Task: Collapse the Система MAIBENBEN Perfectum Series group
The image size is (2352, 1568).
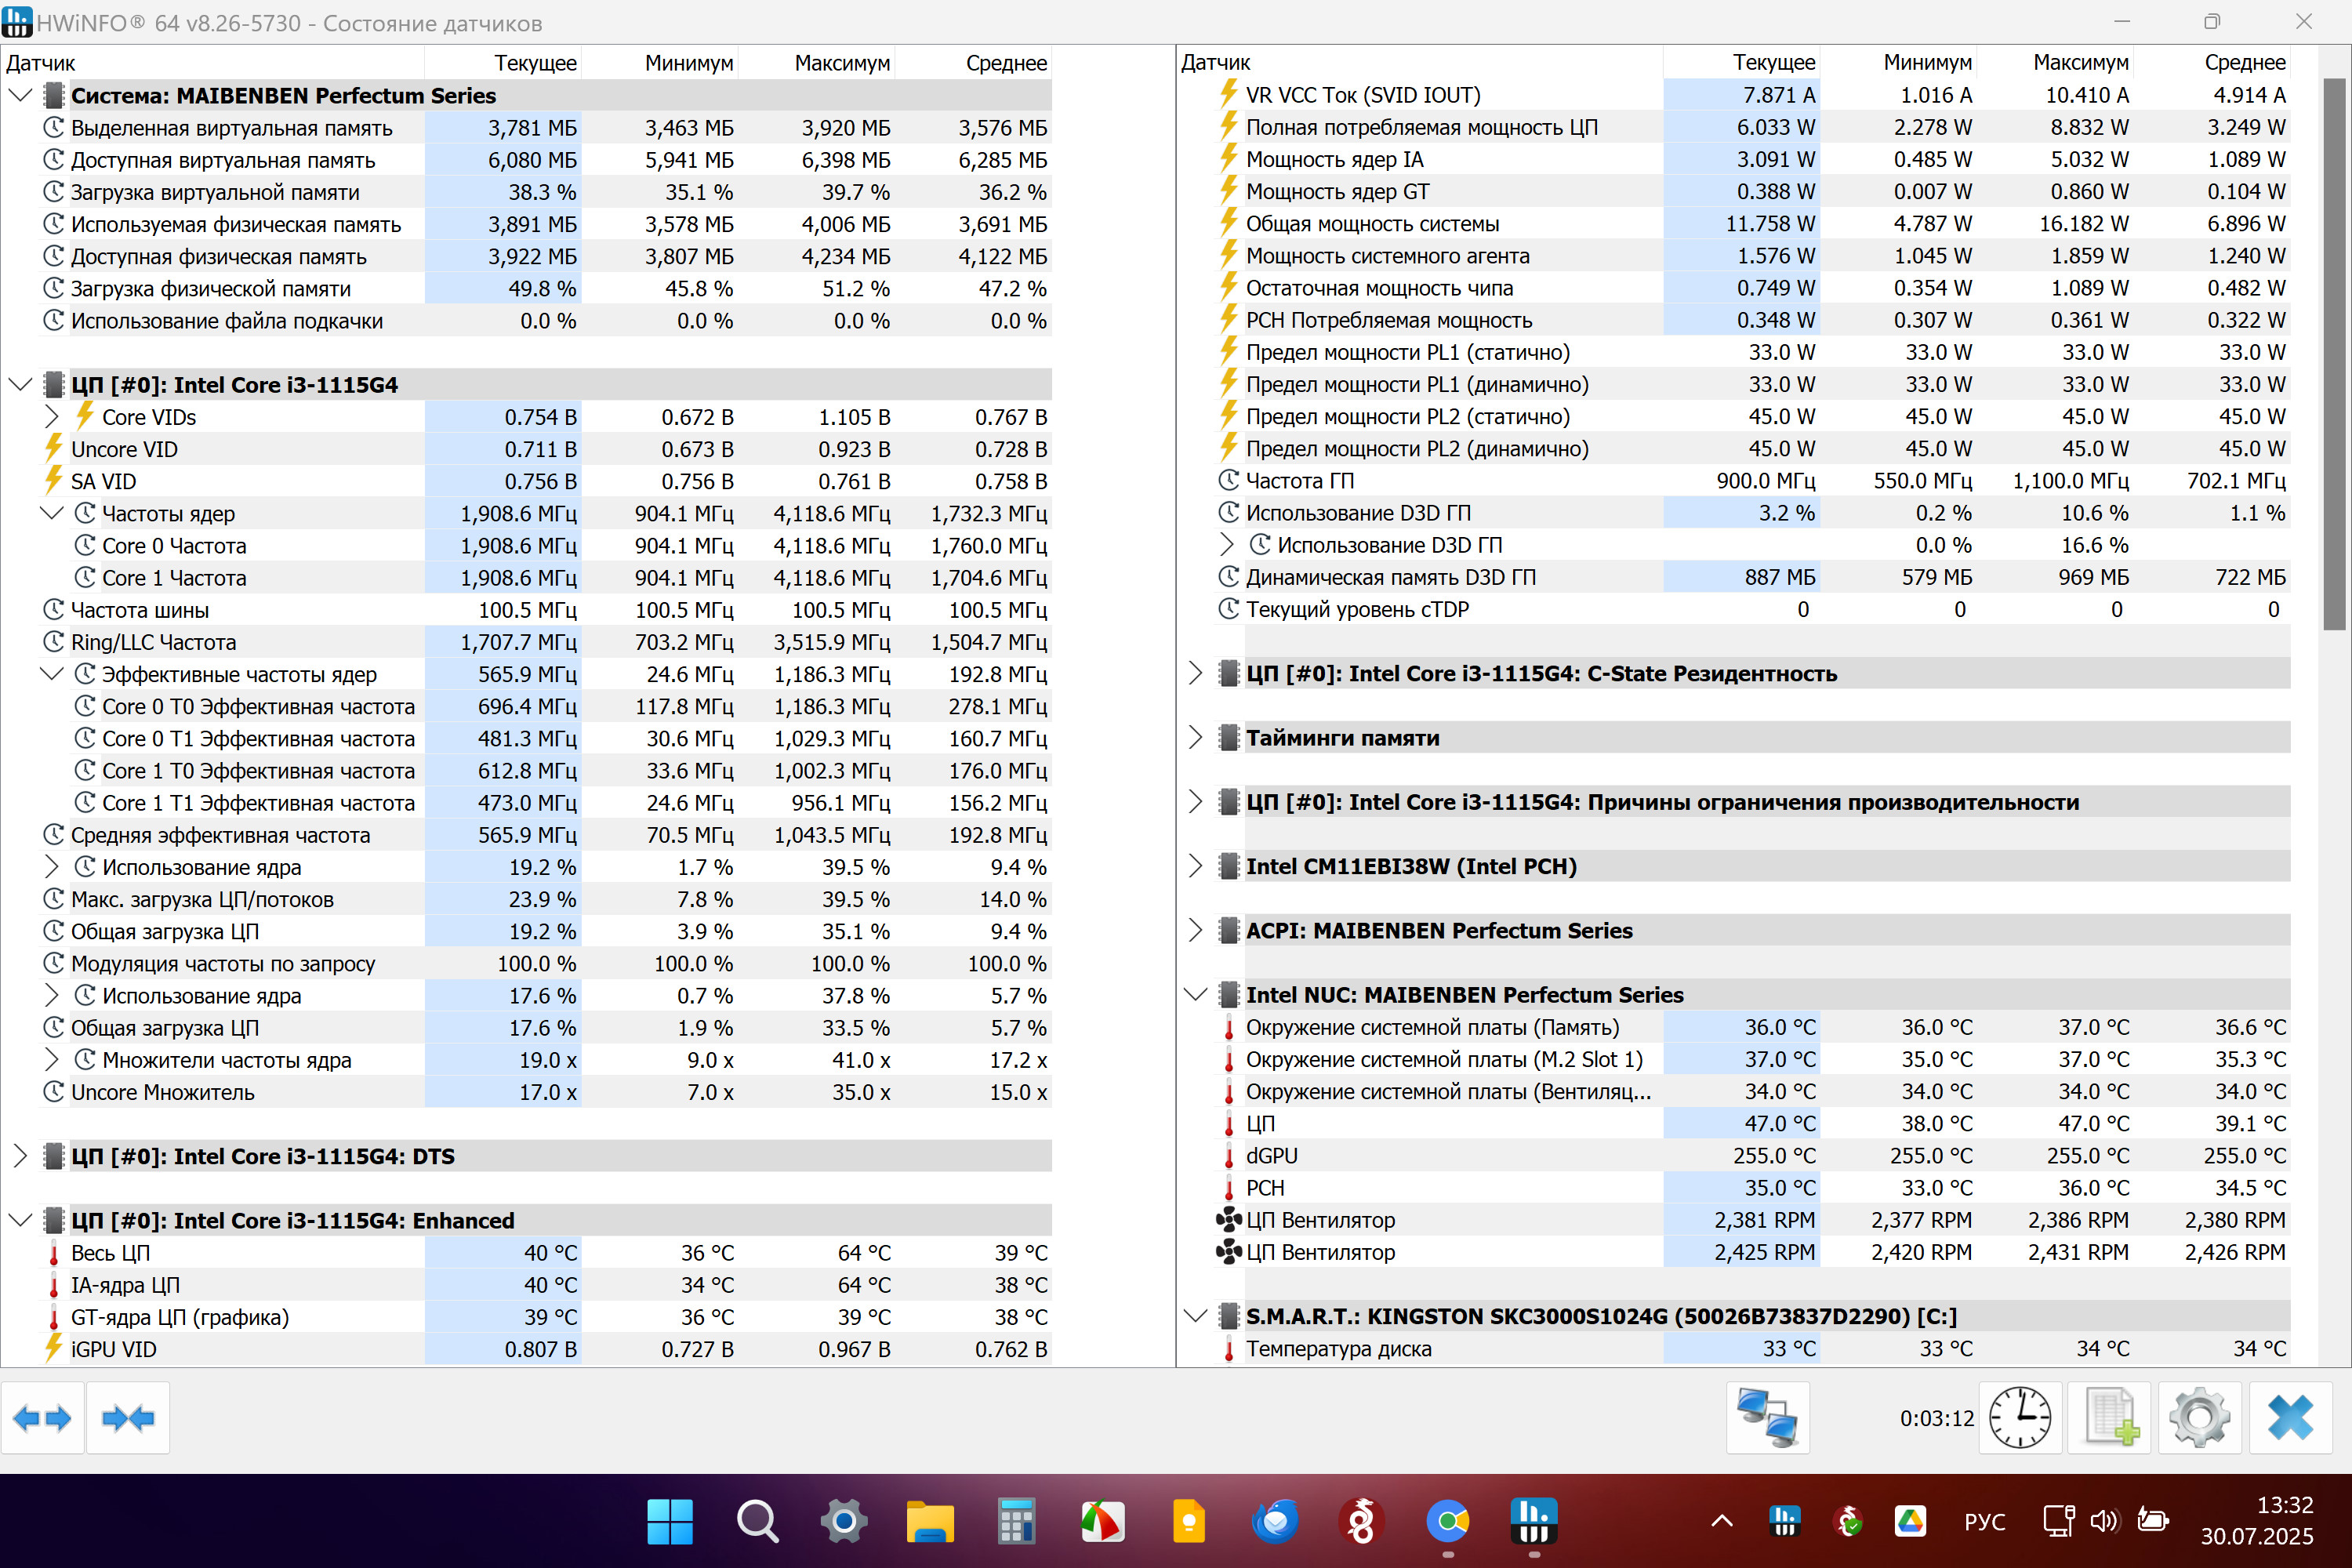Action: pos(20,96)
